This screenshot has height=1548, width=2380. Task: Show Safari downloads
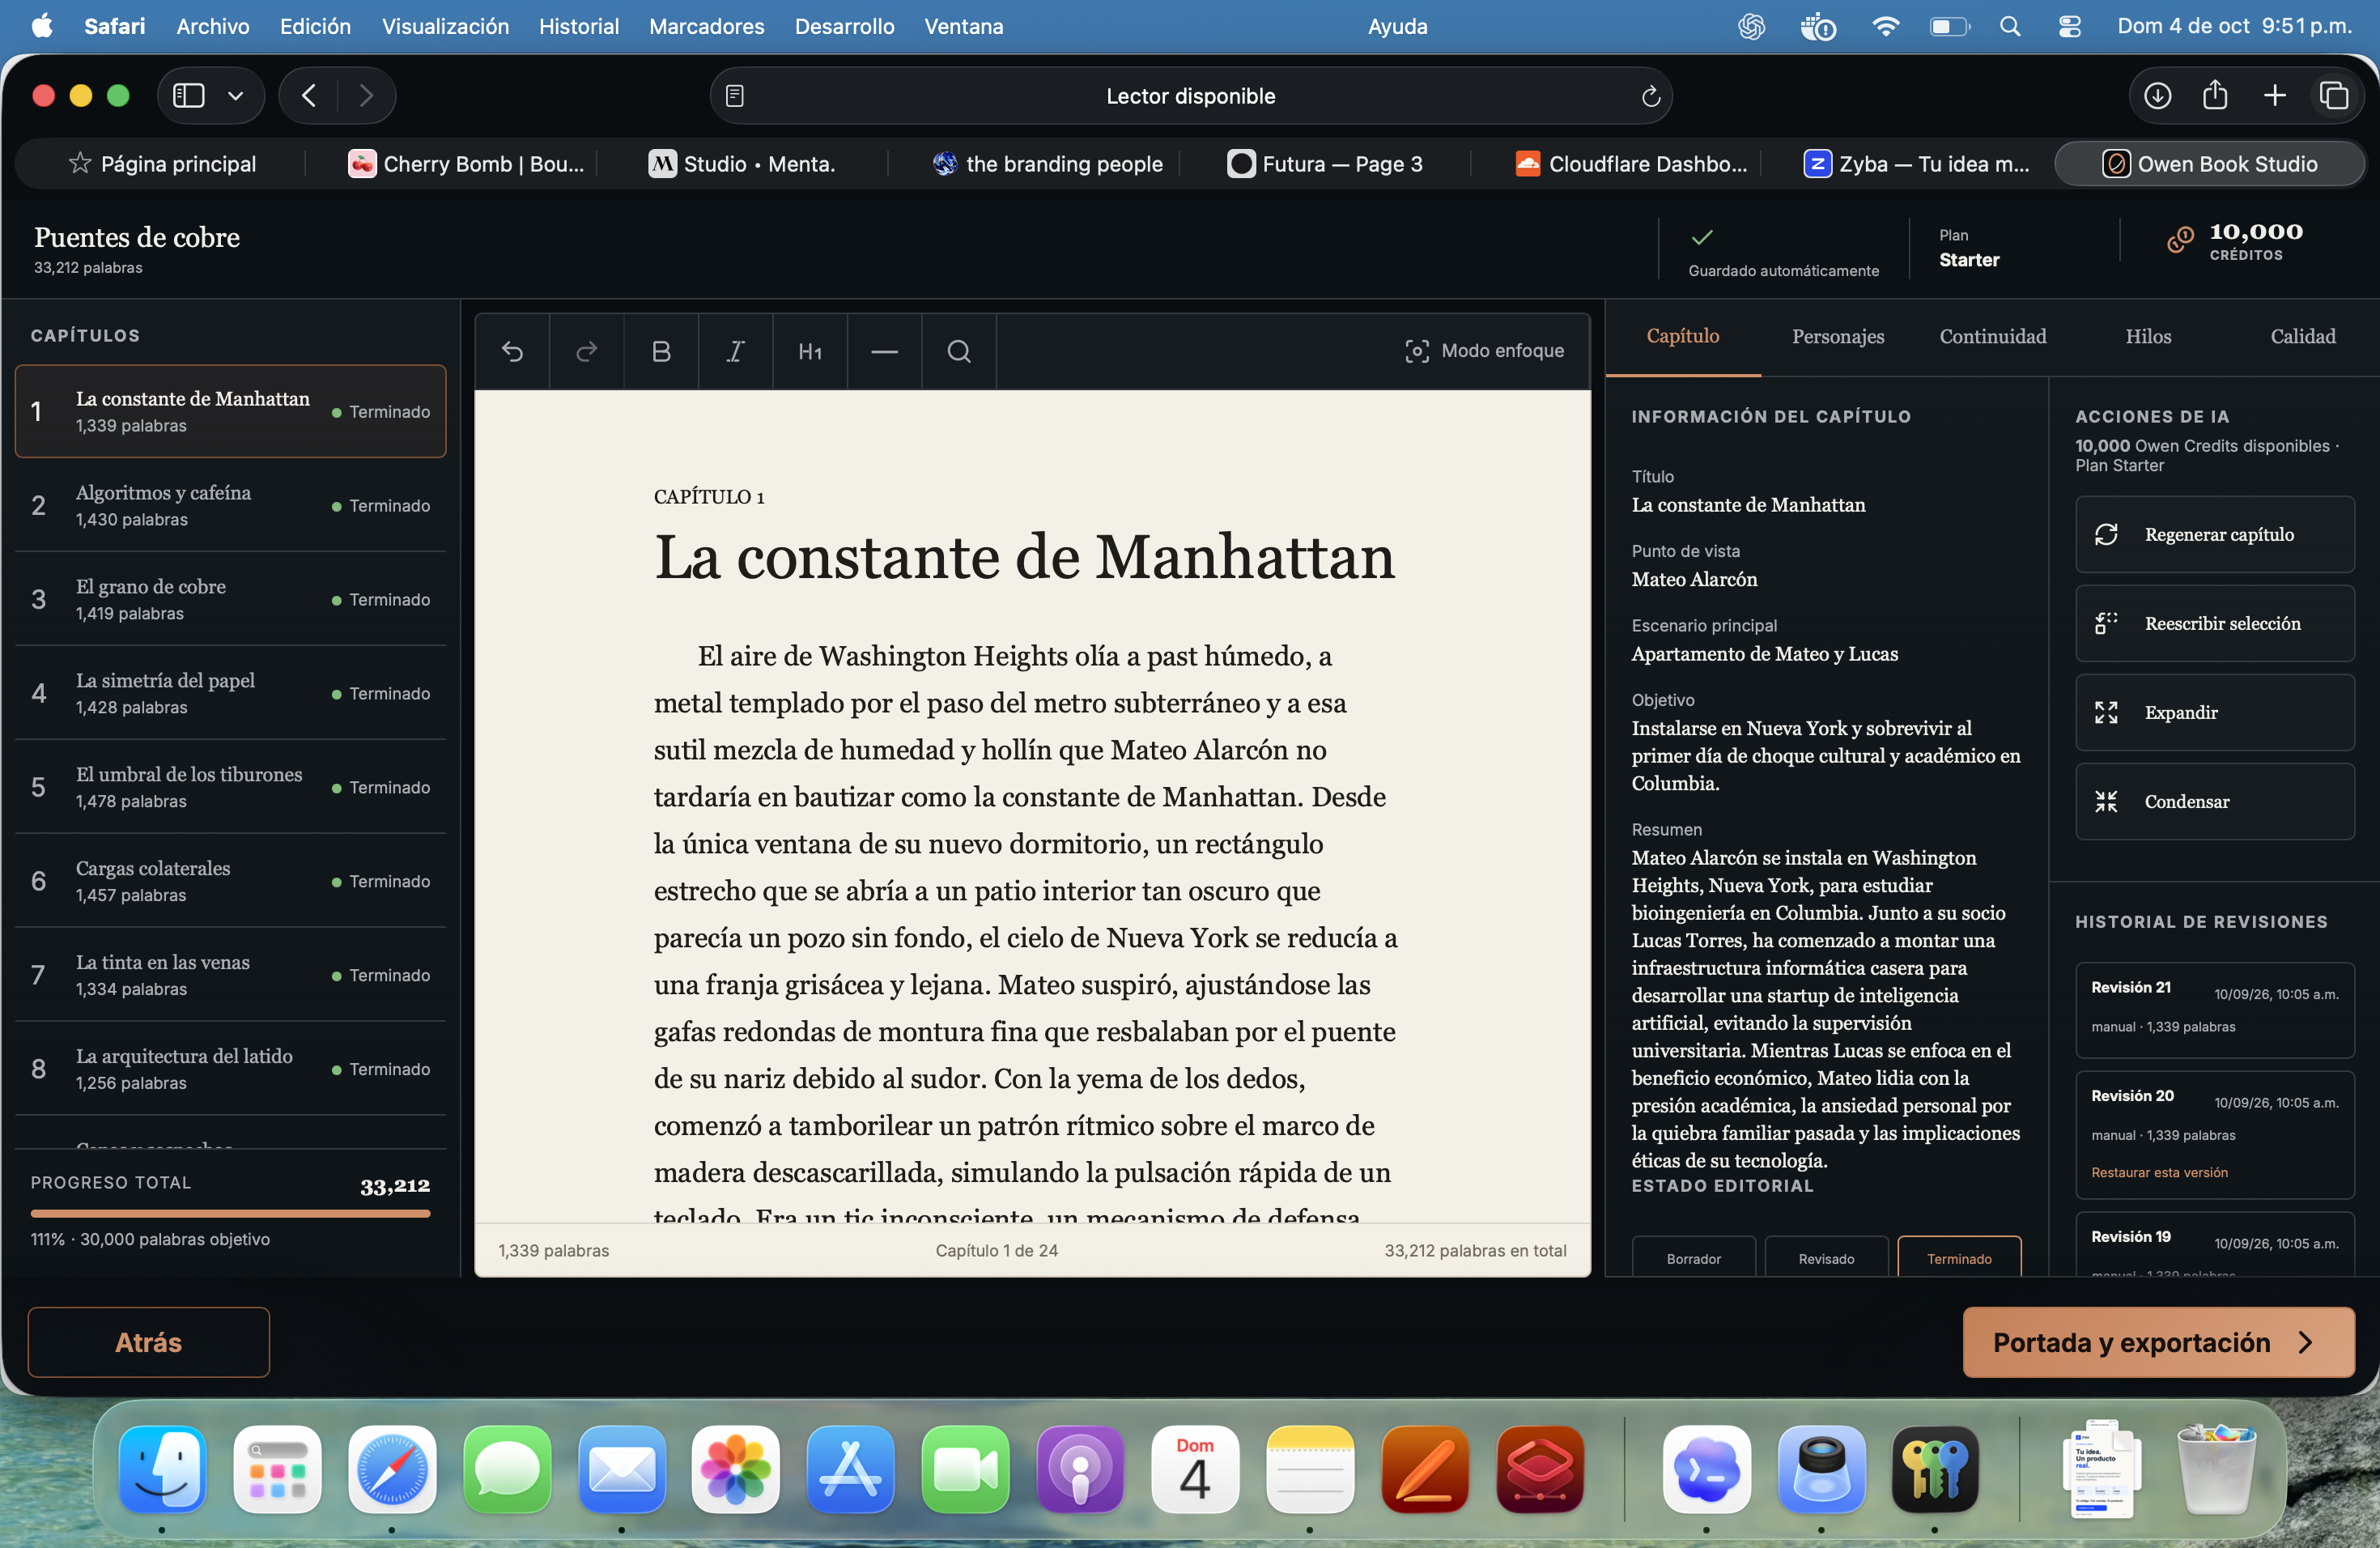(2157, 96)
